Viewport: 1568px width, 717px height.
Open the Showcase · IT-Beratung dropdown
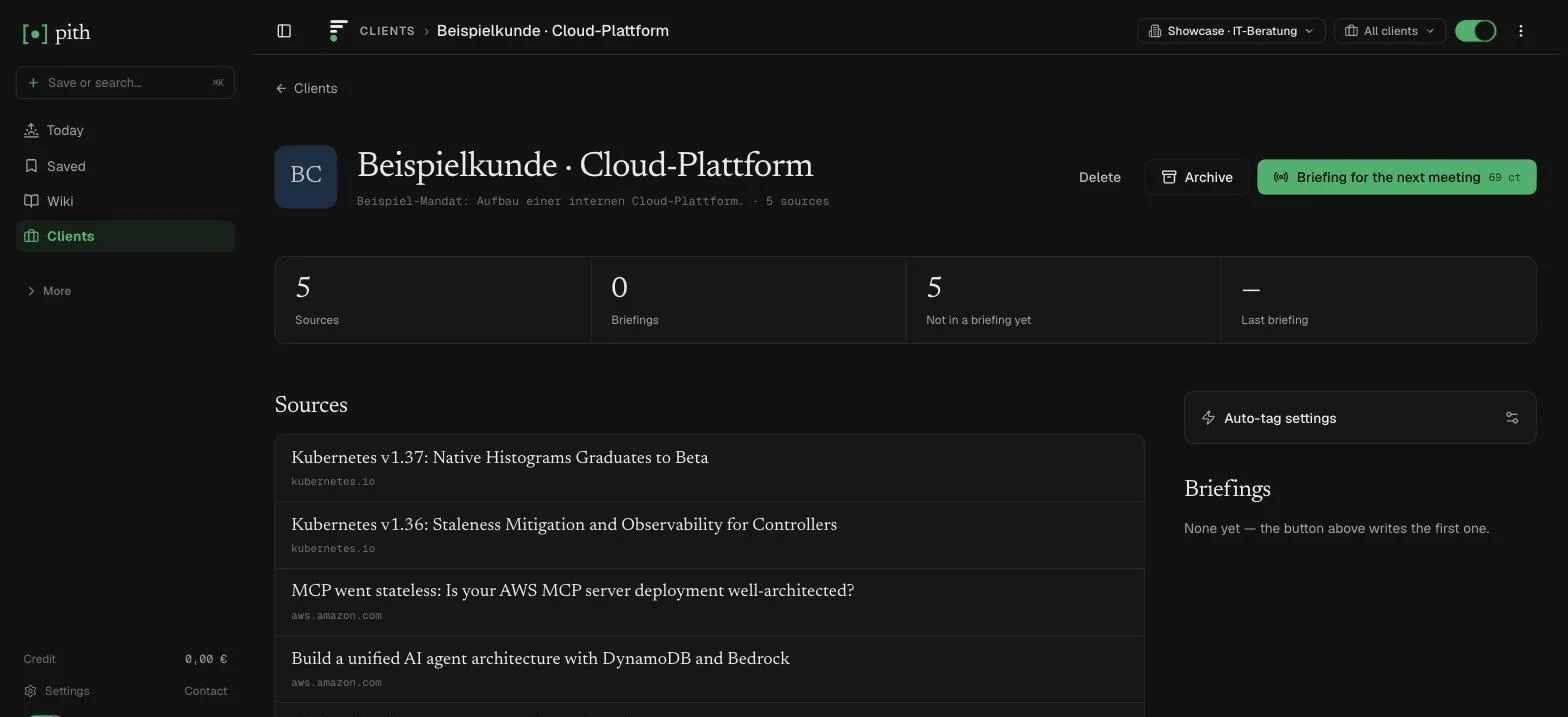point(1231,31)
